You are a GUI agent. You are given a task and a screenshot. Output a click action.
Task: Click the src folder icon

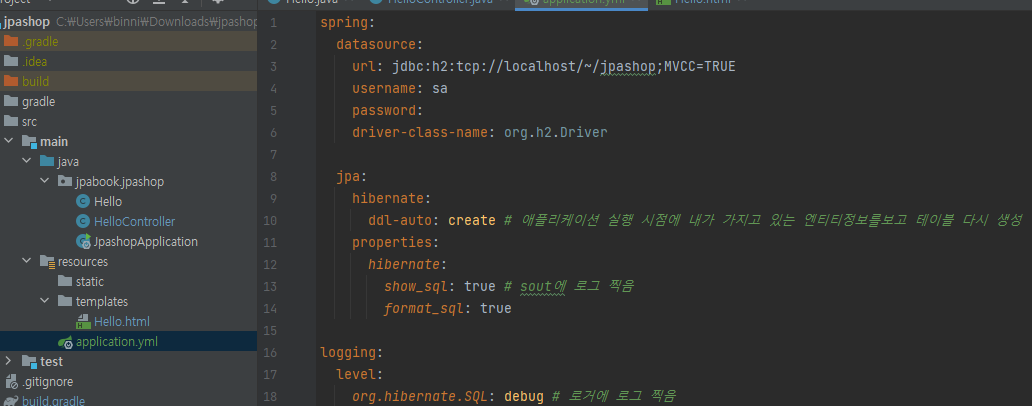point(11,122)
